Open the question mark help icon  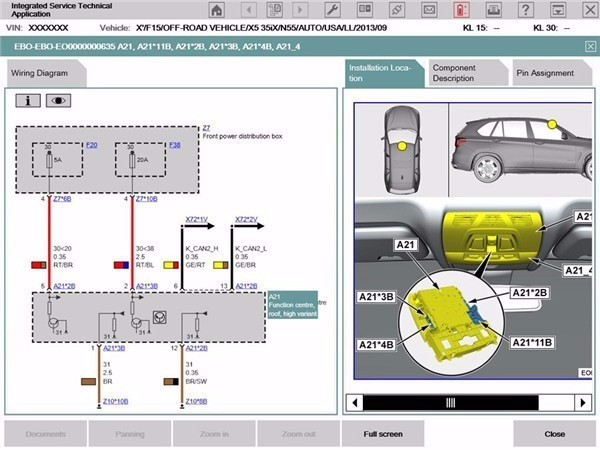click(525, 10)
